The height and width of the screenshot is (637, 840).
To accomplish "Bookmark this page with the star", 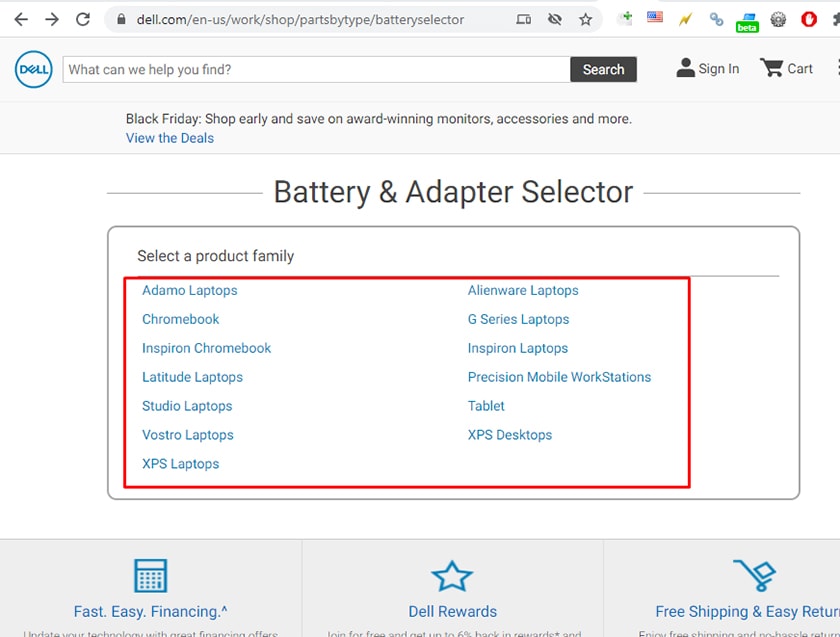I will click(x=585, y=18).
